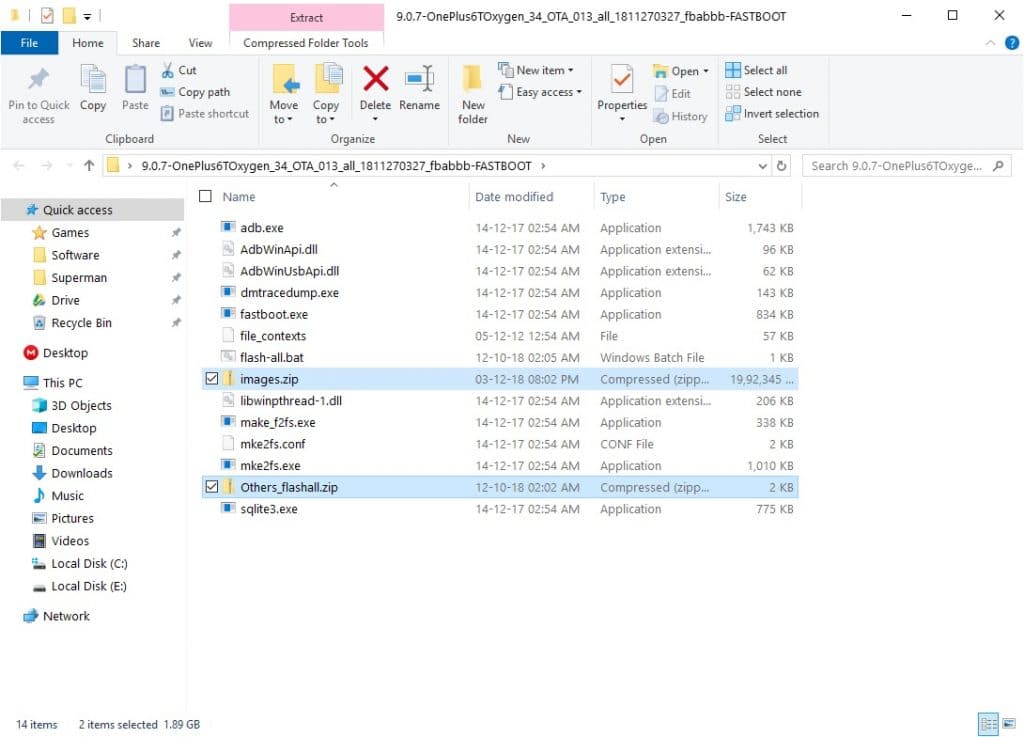Viewport: 1024px width, 737px height.
Task: Open Network in navigation pane
Action: [66, 616]
